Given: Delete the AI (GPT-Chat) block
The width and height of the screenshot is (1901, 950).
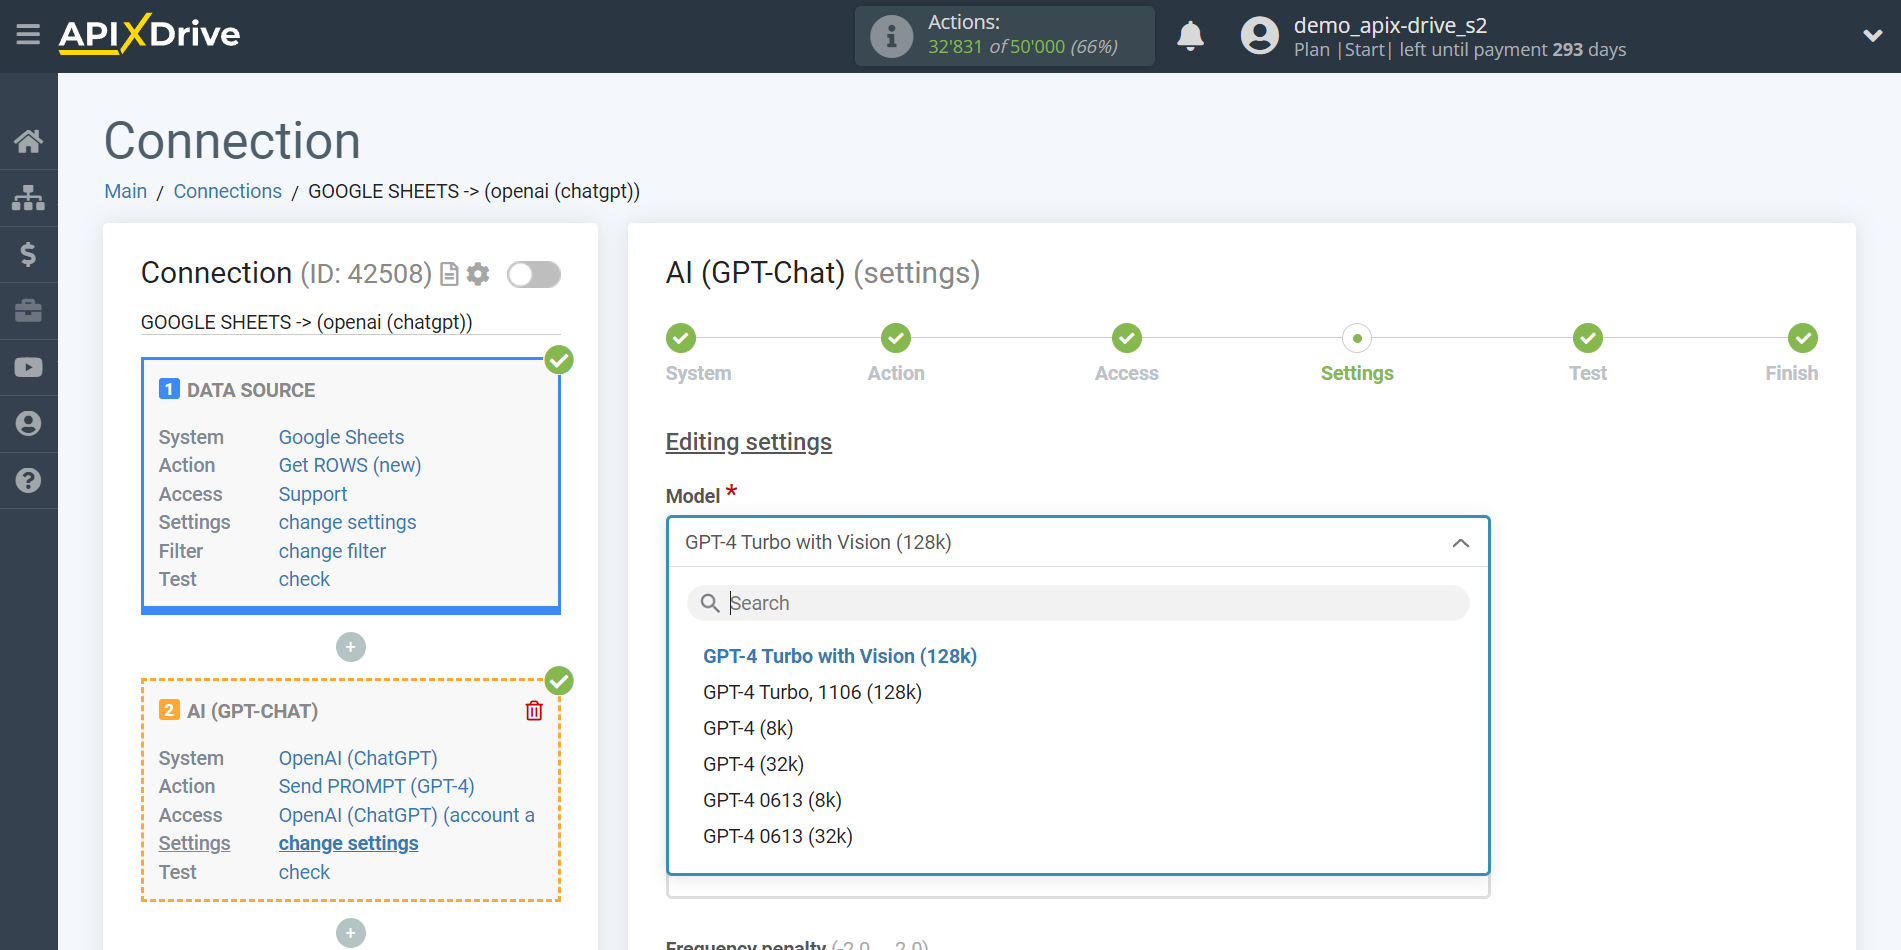Looking at the screenshot, I should pos(534,711).
